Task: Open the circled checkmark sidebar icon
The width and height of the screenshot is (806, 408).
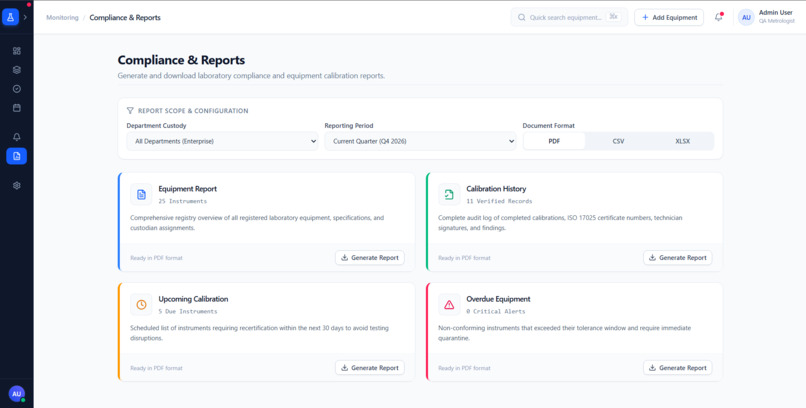Action: 16,89
